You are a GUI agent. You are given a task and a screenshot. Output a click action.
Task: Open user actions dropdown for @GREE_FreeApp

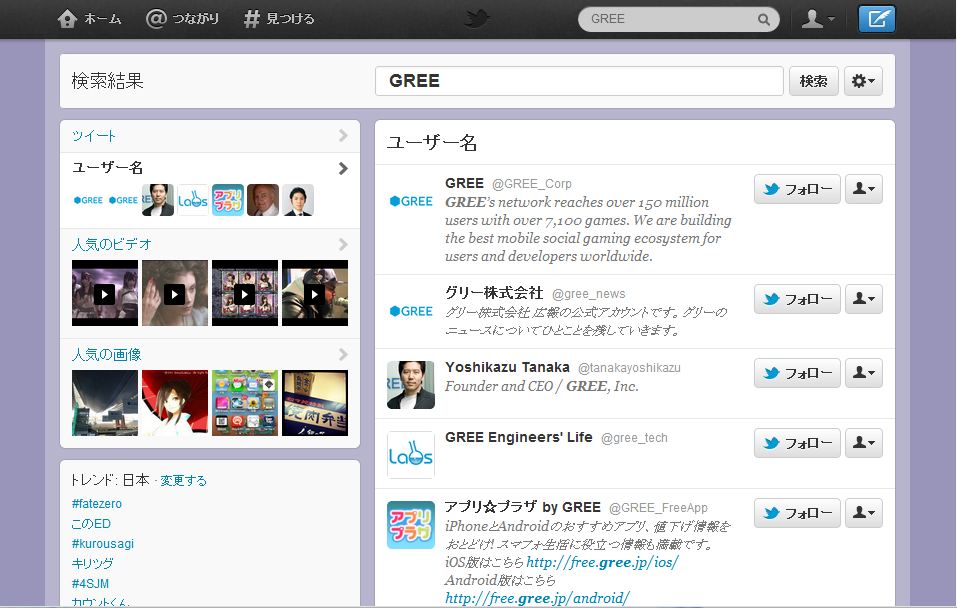point(864,513)
